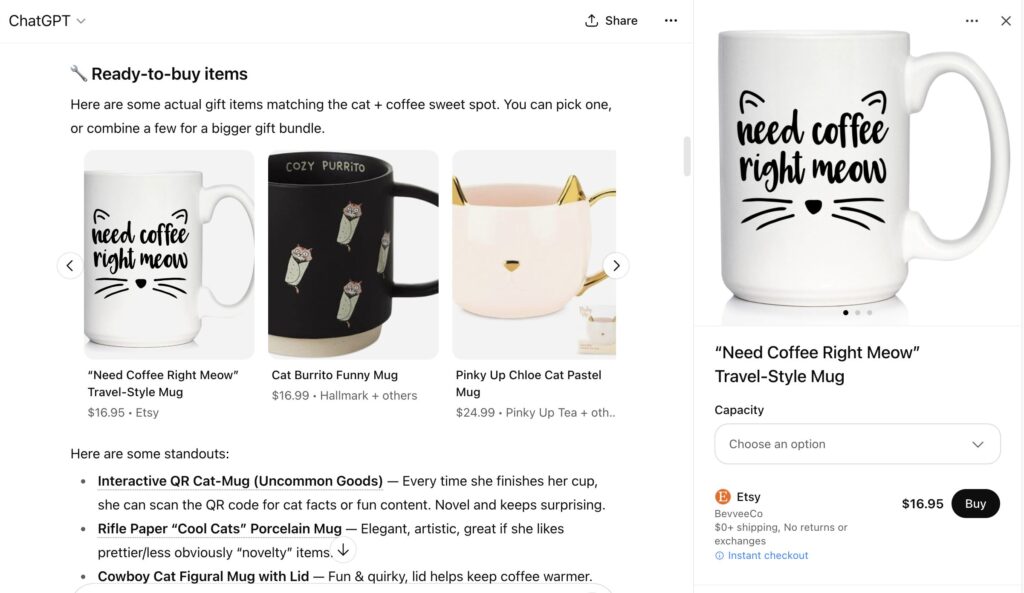
Task: Select the Cat Burrito Funny Mug thumbnail
Action: [x=353, y=255]
